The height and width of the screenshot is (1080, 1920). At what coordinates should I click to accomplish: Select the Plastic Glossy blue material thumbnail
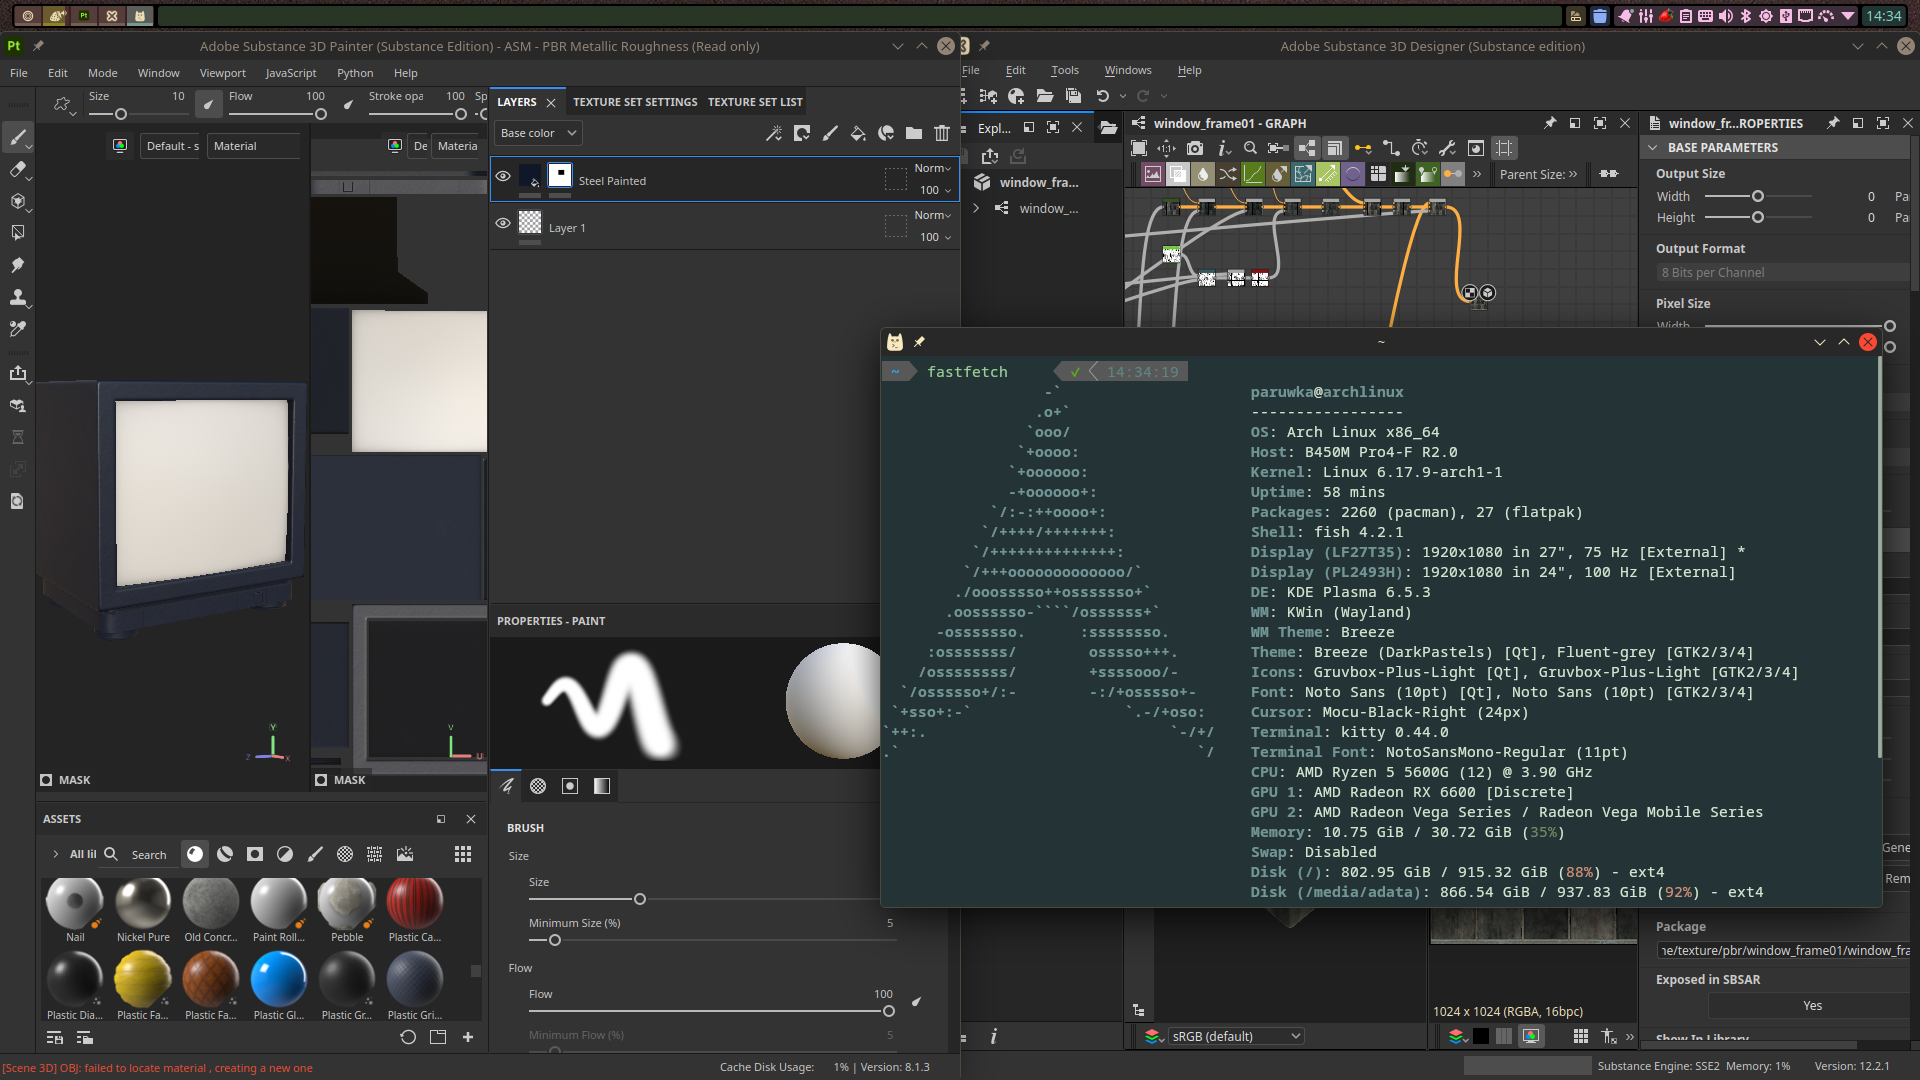(x=278, y=979)
